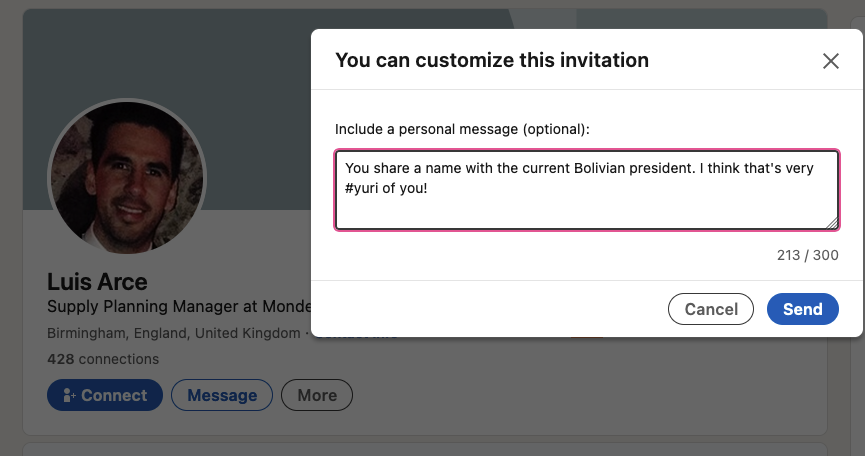Click the text area resize handle corner

tap(831, 222)
